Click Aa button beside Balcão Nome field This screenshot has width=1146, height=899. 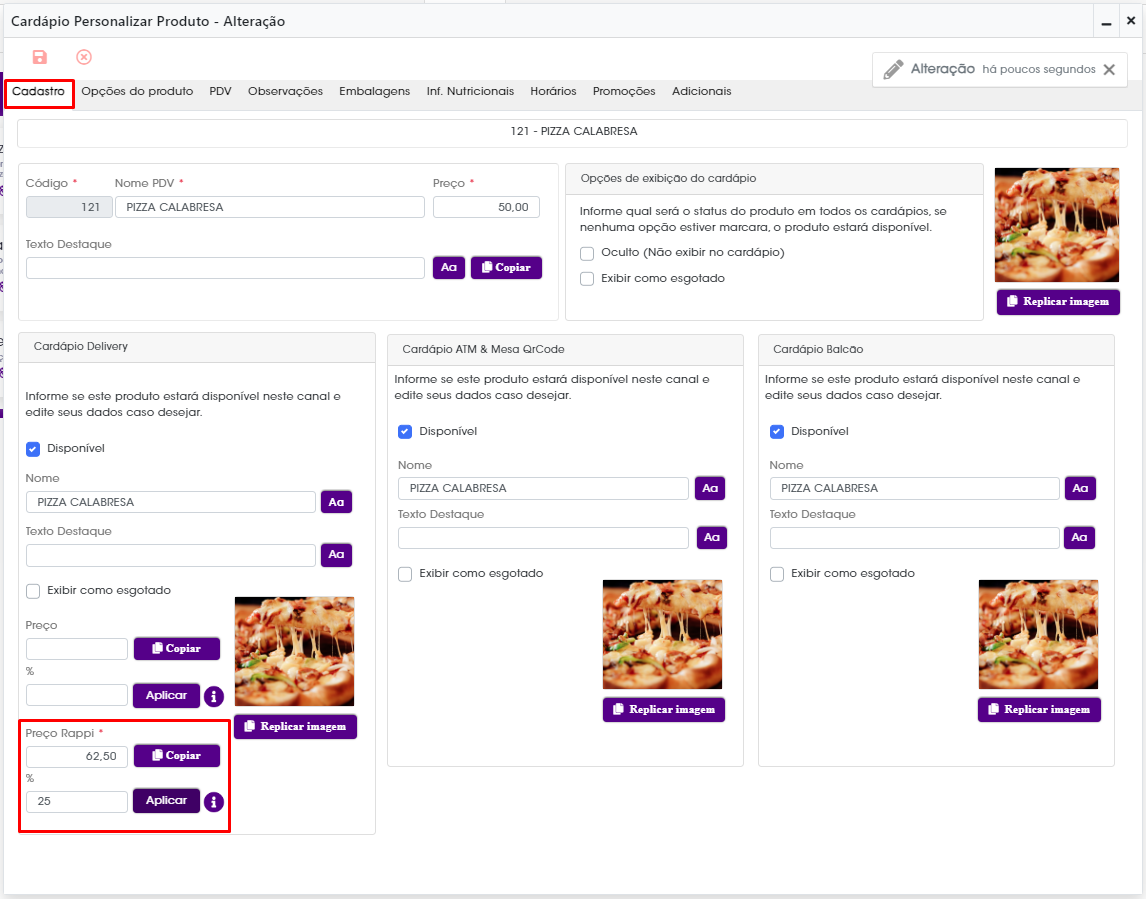click(1080, 488)
